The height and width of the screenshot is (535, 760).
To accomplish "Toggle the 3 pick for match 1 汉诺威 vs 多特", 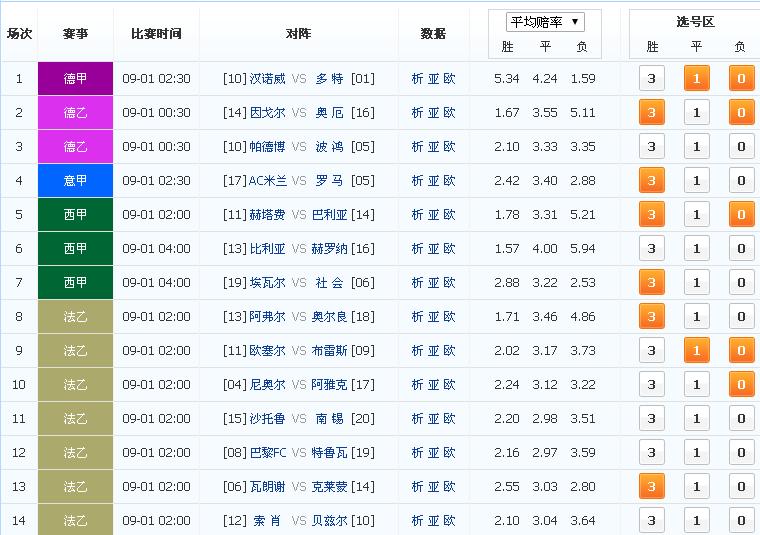I will [652, 79].
